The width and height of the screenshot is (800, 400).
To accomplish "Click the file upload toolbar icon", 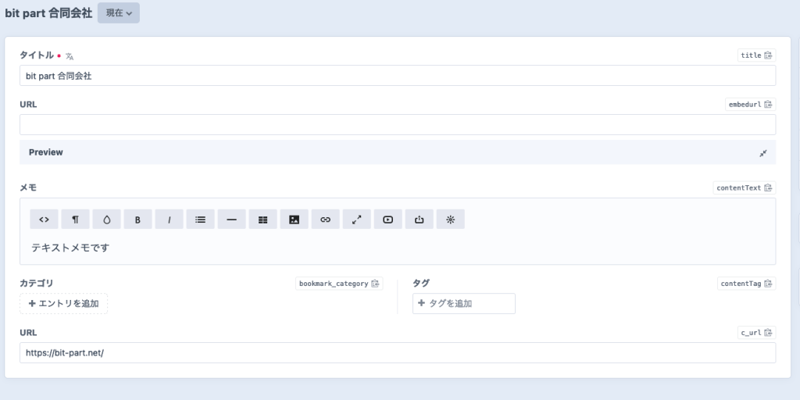I will tap(419, 219).
